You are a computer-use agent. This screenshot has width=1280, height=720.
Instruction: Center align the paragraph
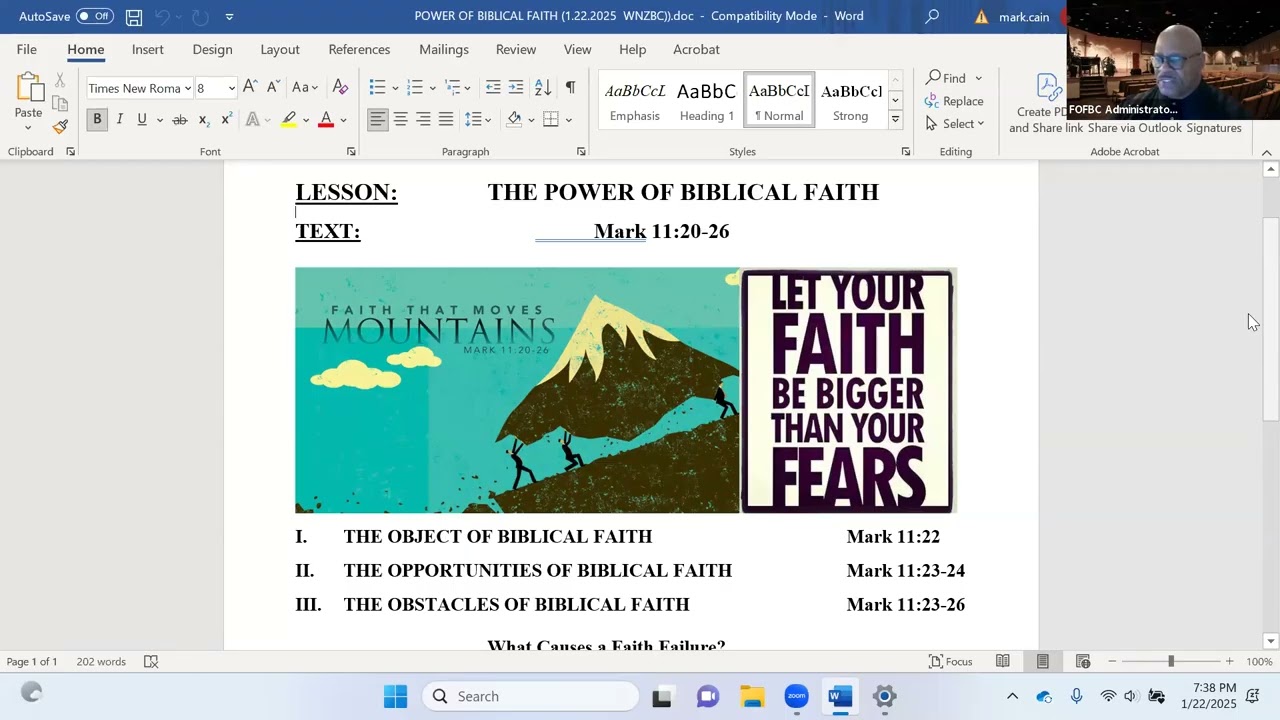tap(400, 120)
